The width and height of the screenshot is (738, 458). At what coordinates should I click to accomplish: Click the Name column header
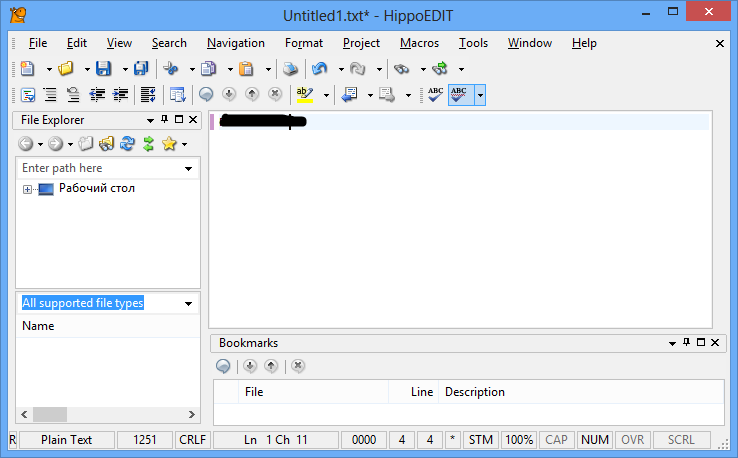pyautogui.click(x=108, y=326)
